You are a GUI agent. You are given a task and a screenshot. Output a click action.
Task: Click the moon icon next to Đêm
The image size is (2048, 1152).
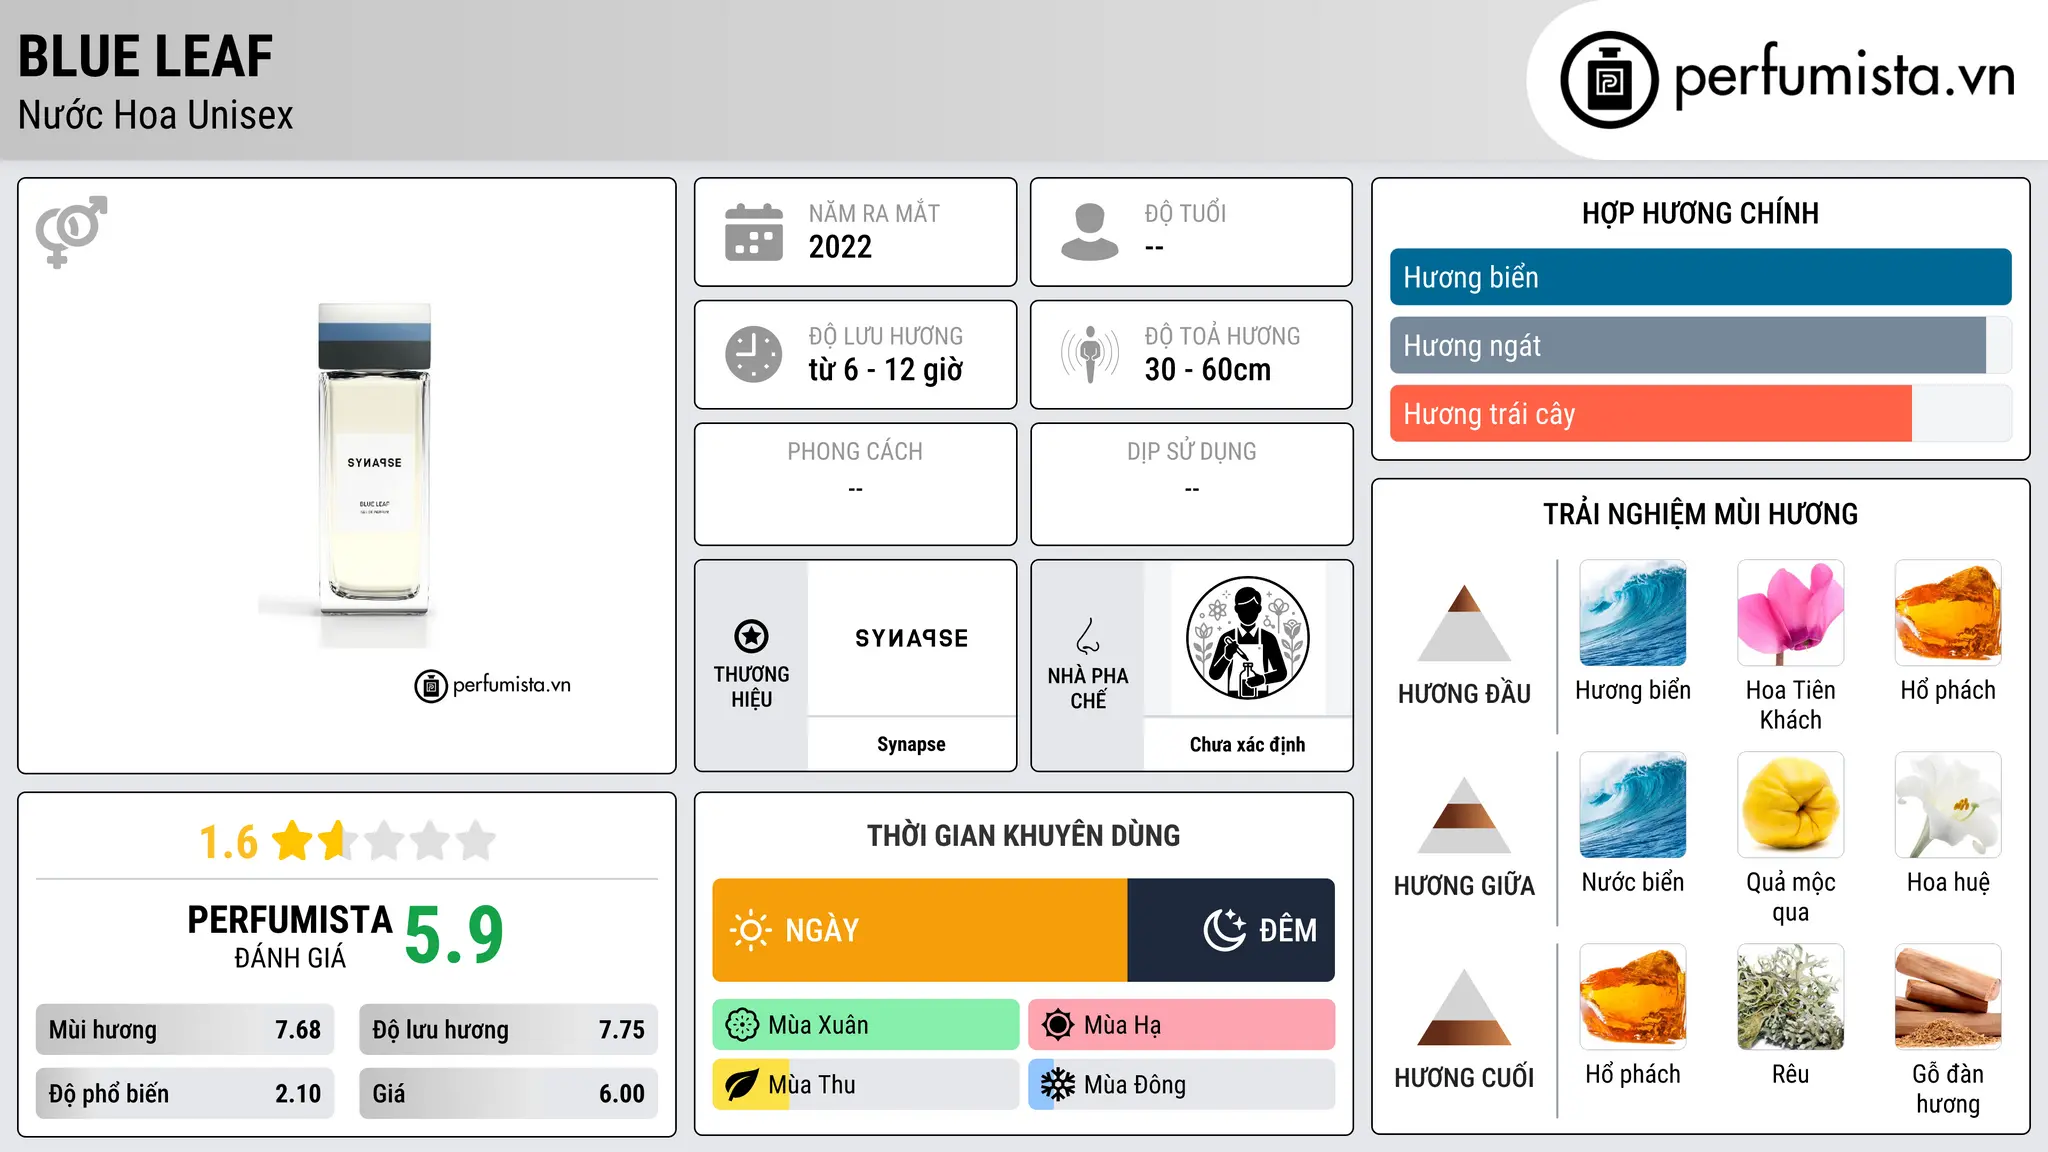[1224, 930]
